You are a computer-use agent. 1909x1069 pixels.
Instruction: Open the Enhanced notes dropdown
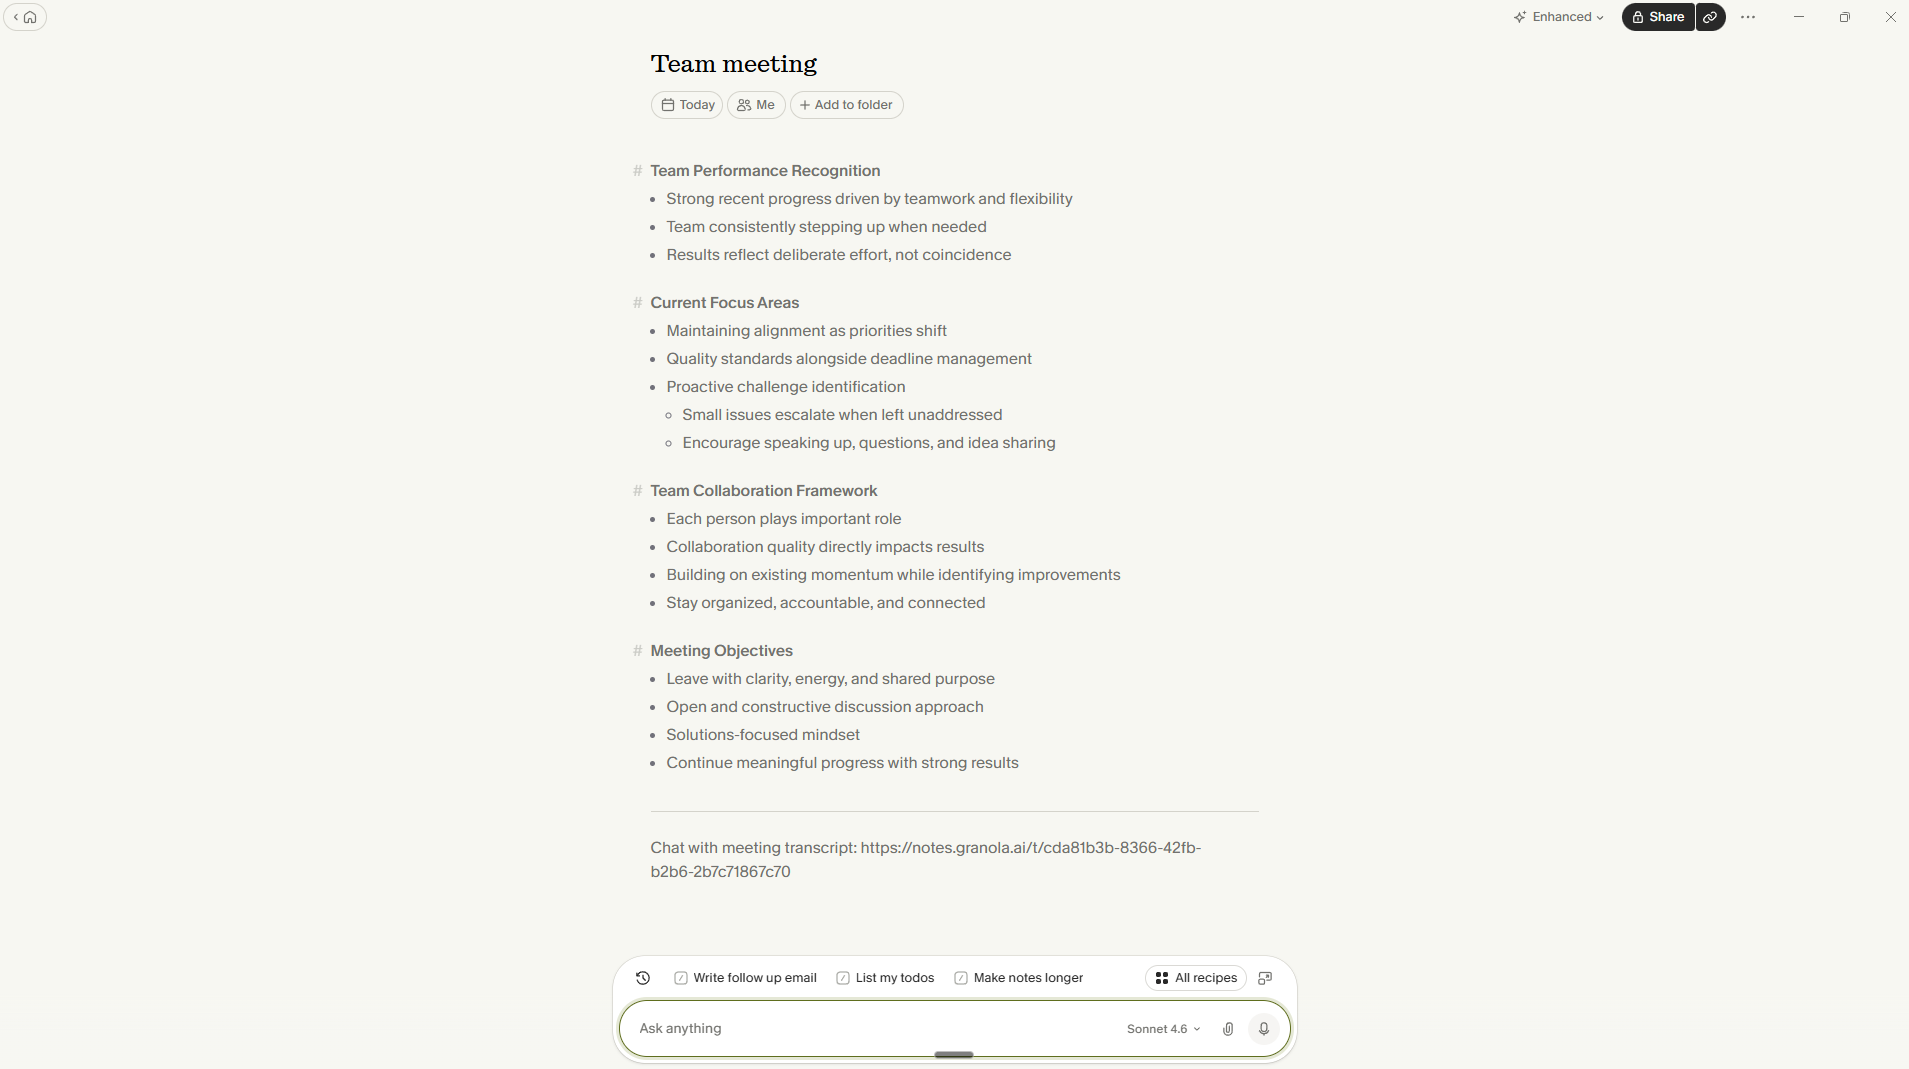1558,17
